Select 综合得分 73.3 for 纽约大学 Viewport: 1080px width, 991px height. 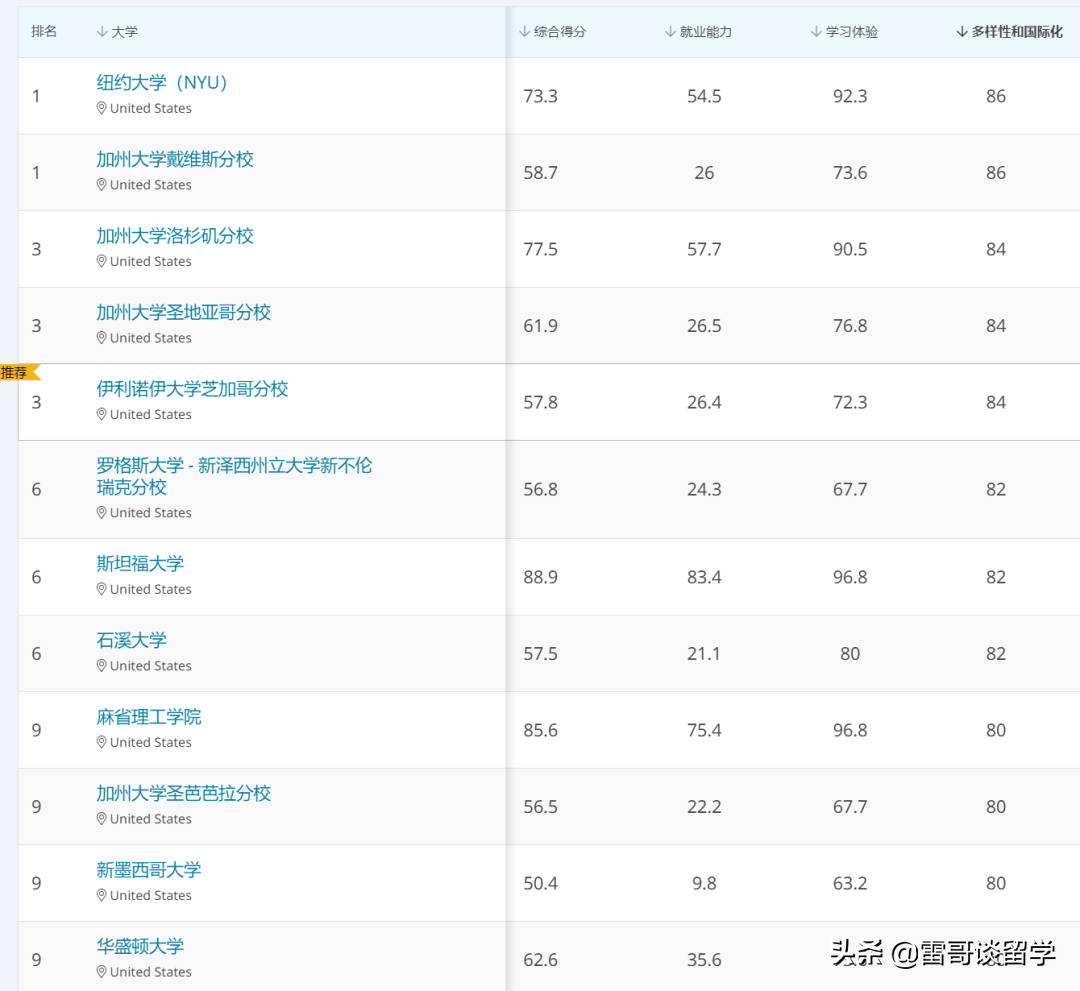click(x=540, y=96)
